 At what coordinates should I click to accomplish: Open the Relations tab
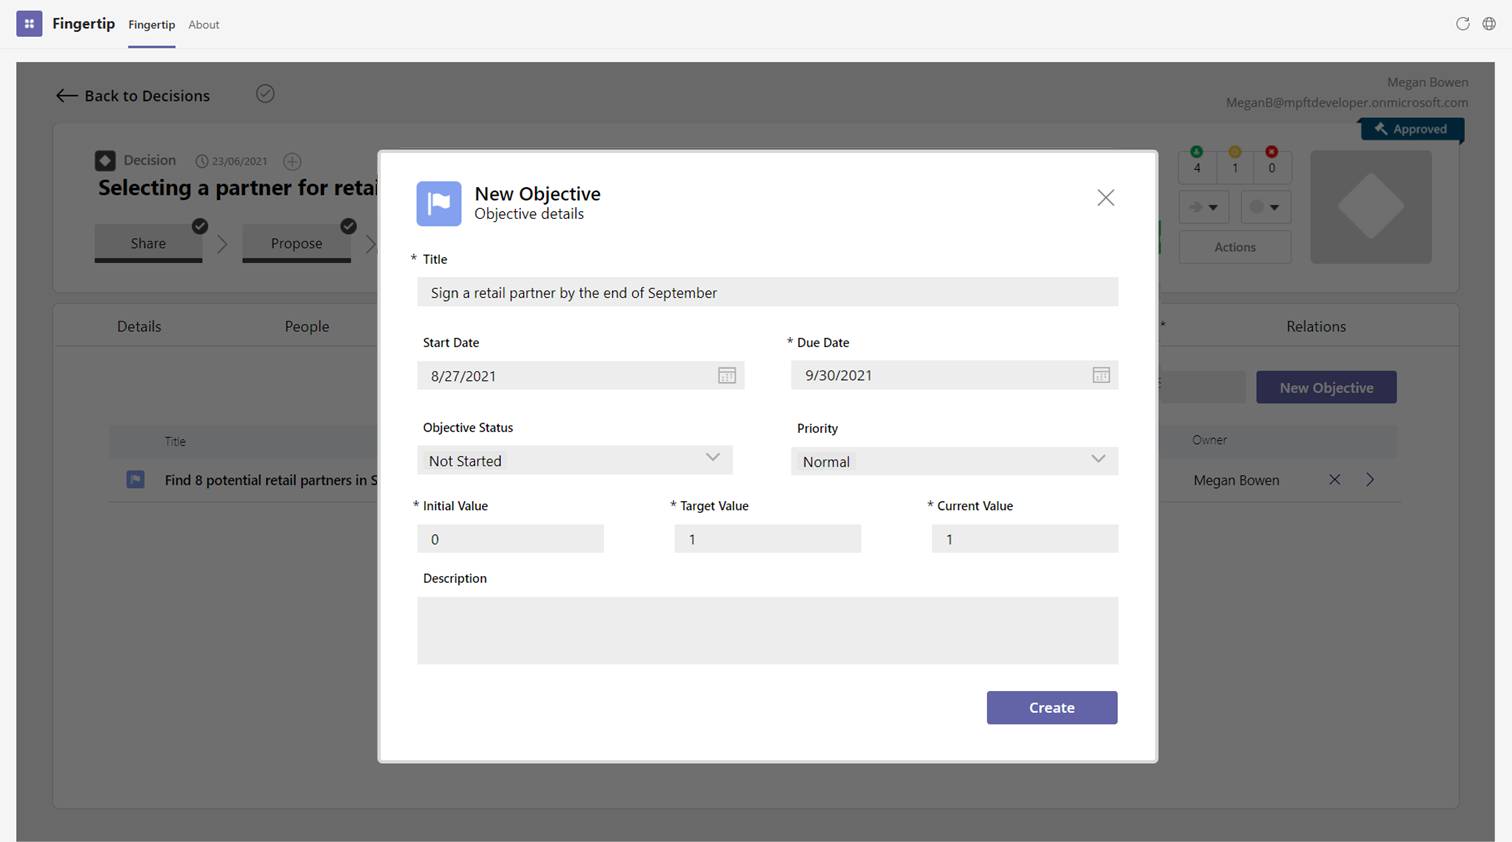click(1316, 327)
